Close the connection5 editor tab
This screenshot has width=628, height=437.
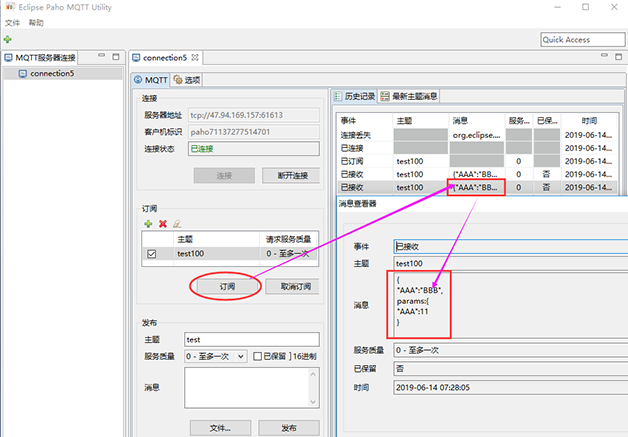click(196, 58)
